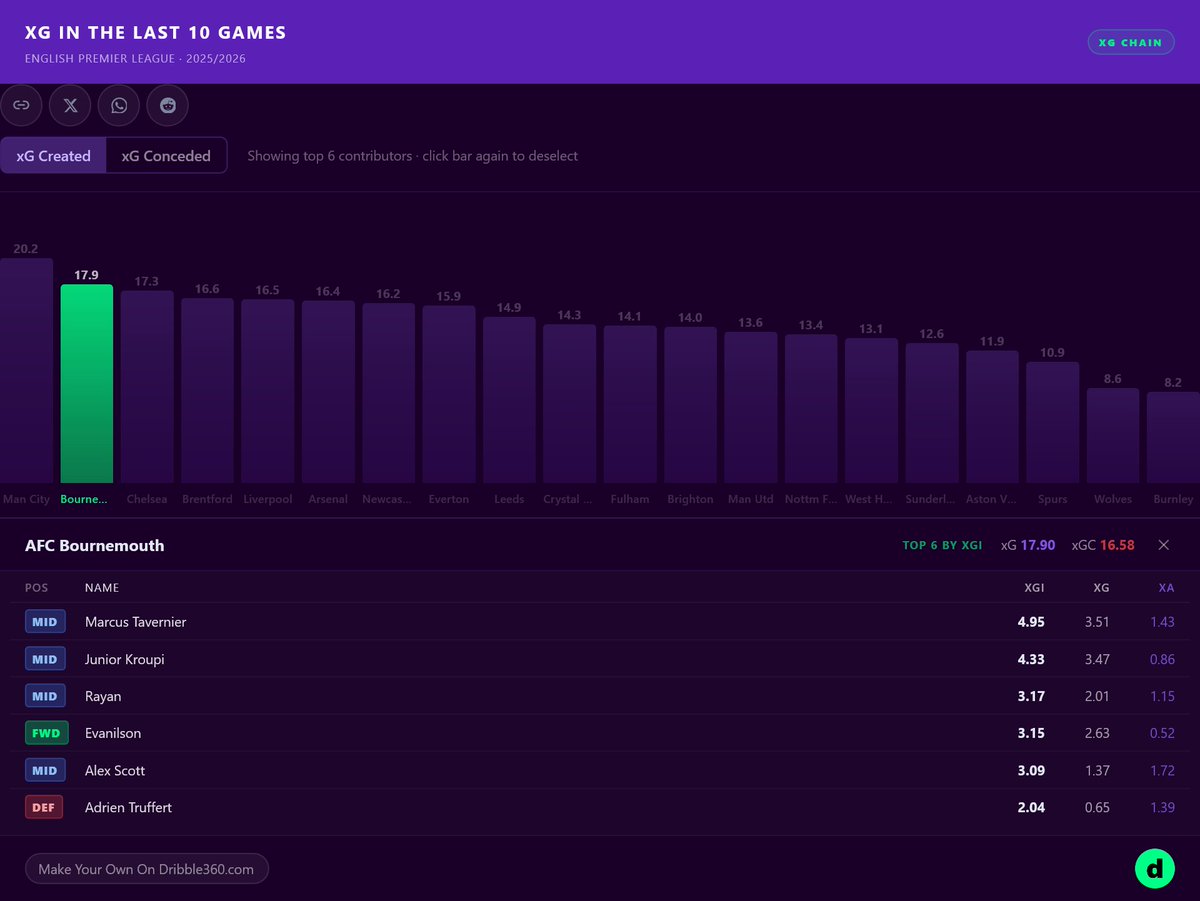The image size is (1200, 901).
Task: Open Make Your Own On Dribble360.com
Action: pyautogui.click(x=146, y=869)
